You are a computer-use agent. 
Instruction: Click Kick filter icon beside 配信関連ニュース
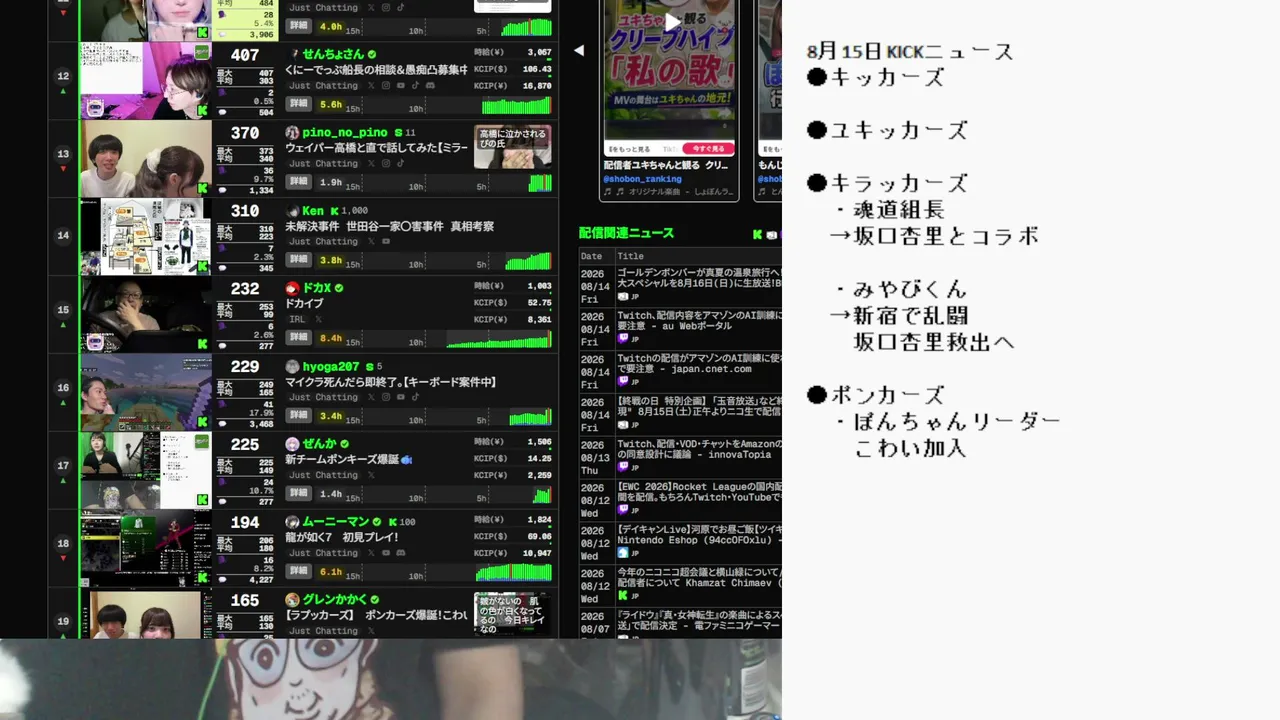click(758, 234)
